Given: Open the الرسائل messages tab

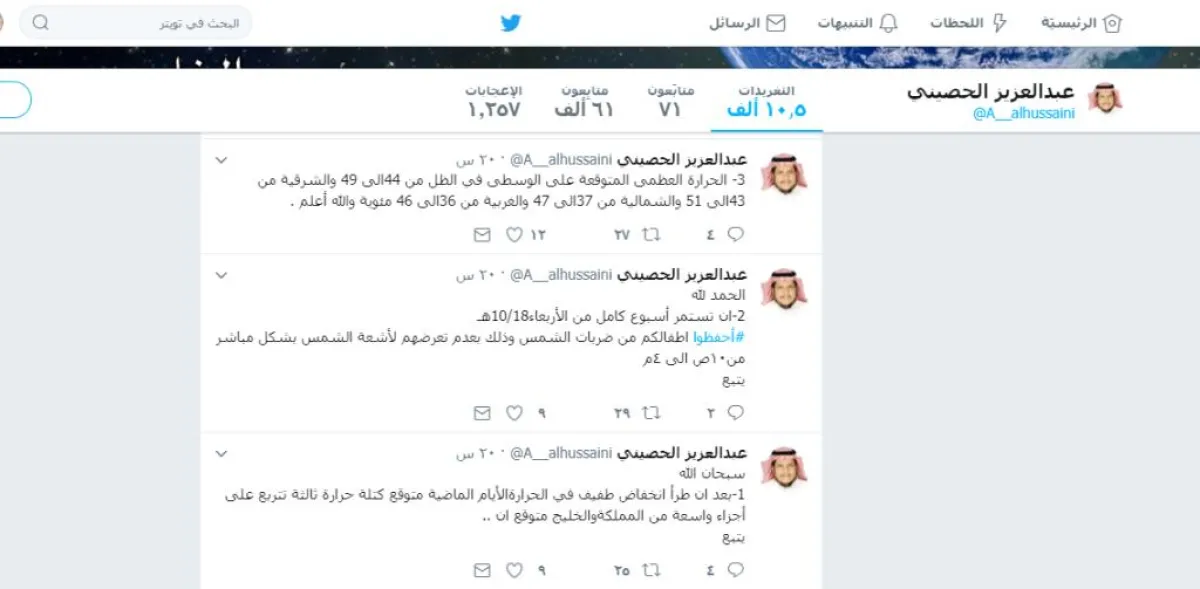Looking at the screenshot, I should click(x=747, y=23).
